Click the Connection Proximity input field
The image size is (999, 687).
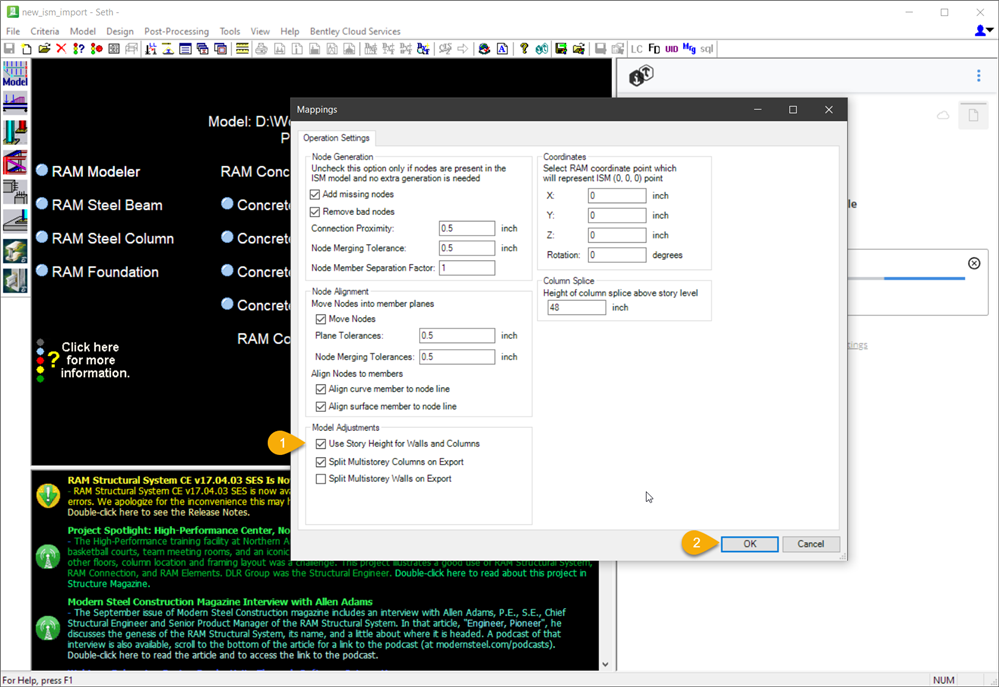pyautogui.click(x=466, y=228)
